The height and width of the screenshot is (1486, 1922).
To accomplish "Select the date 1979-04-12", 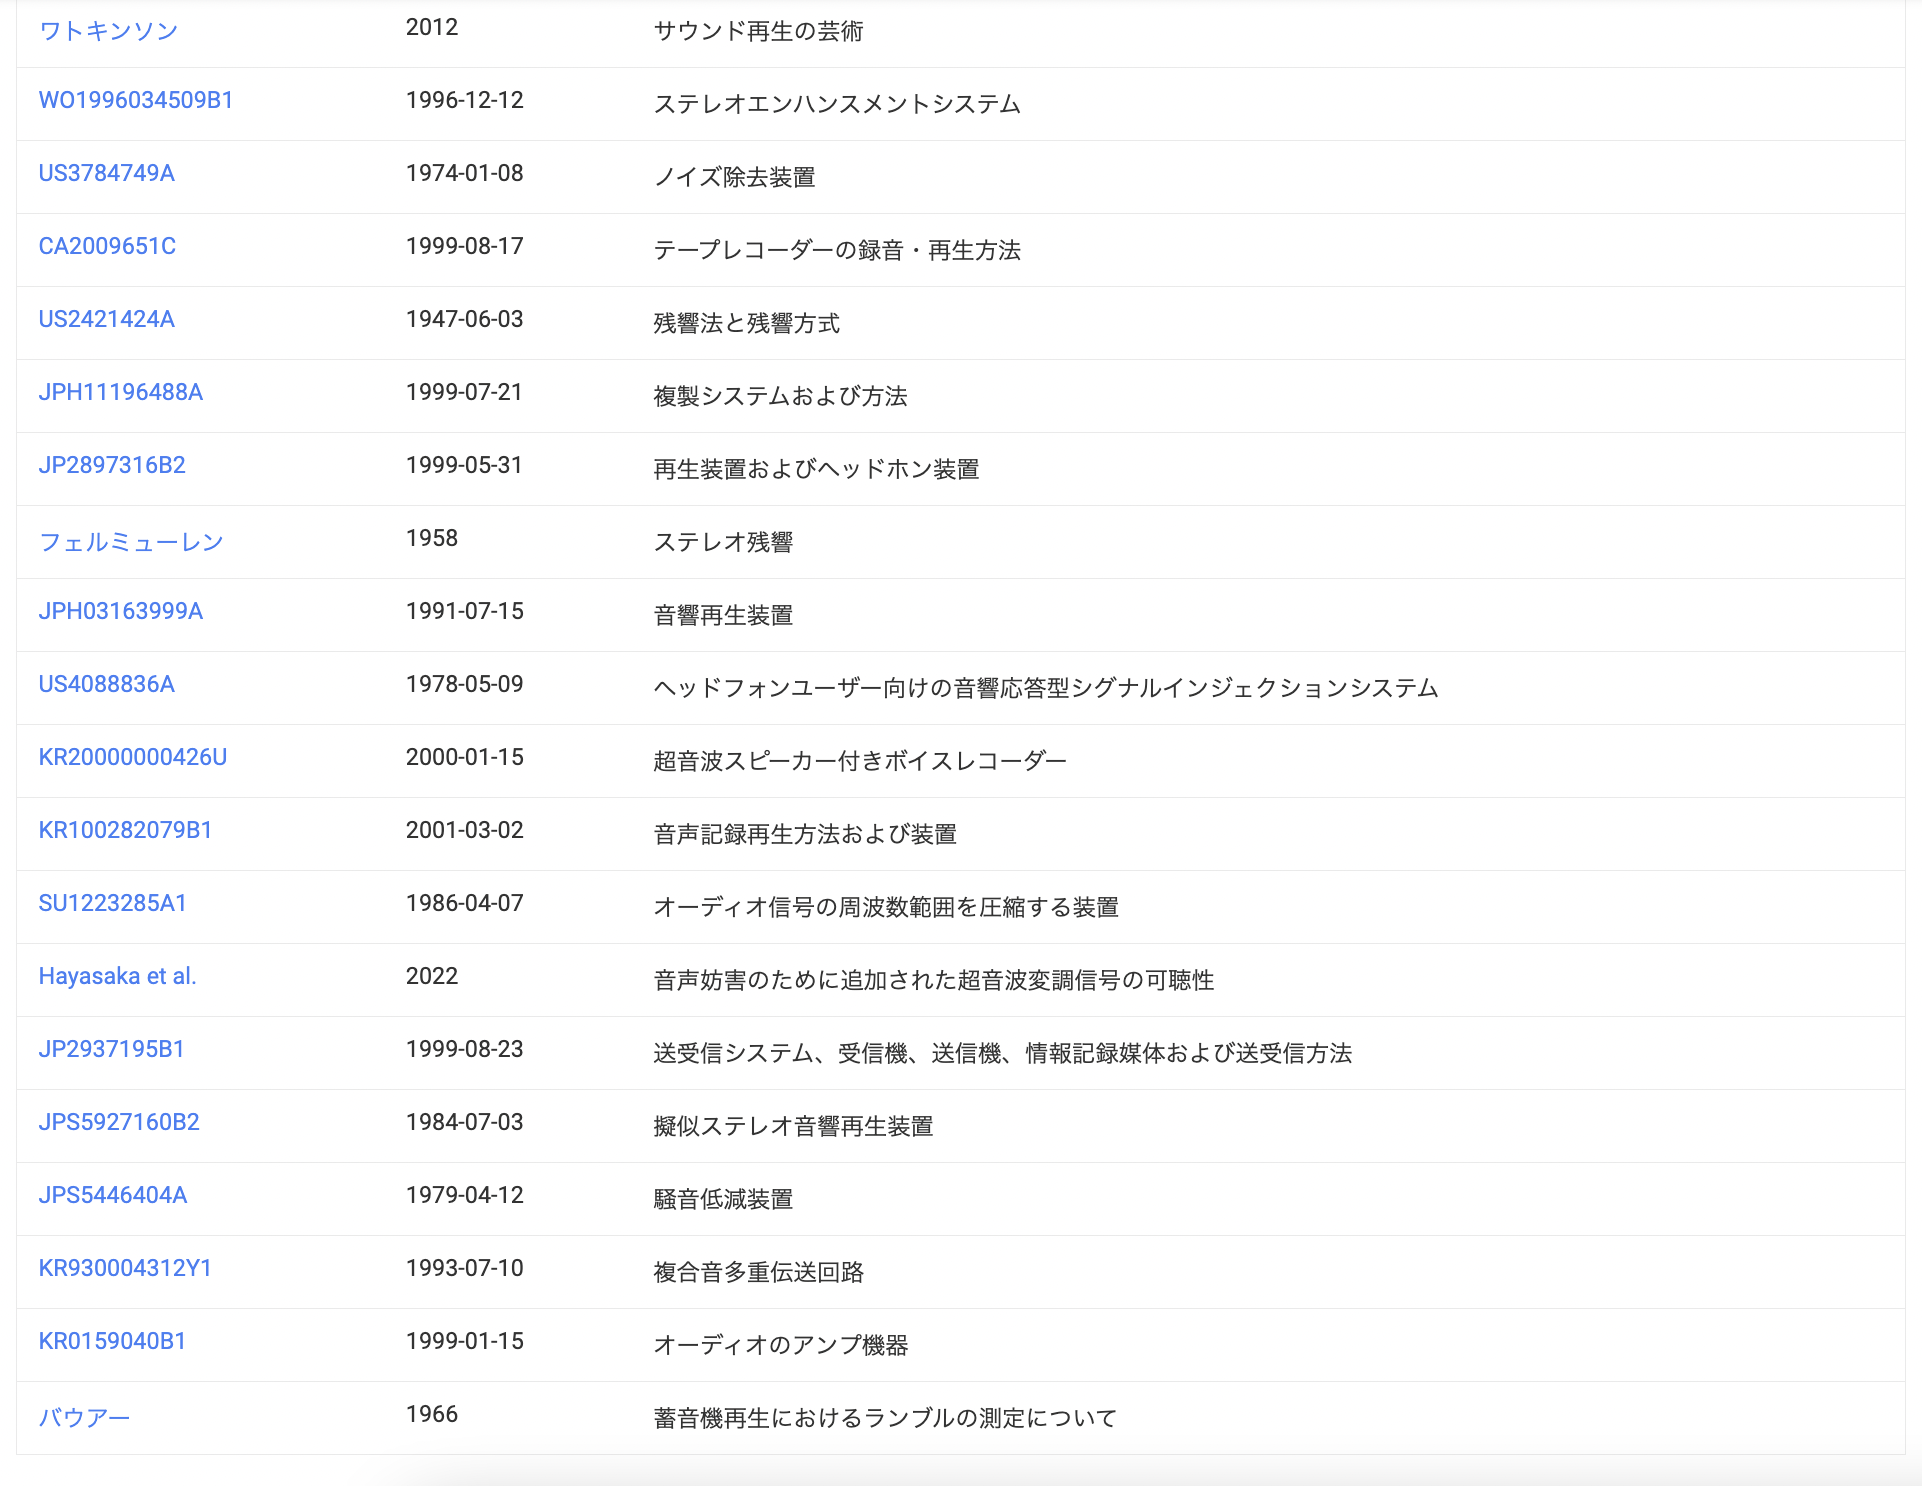I will click(x=465, y=1195).
